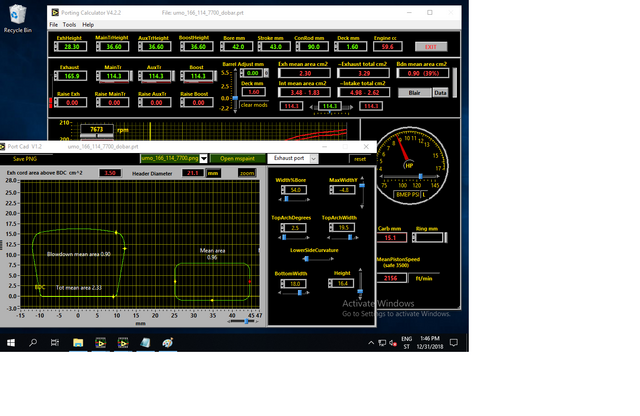Click the LowerSideCurvature slider

tap(318, 259)
